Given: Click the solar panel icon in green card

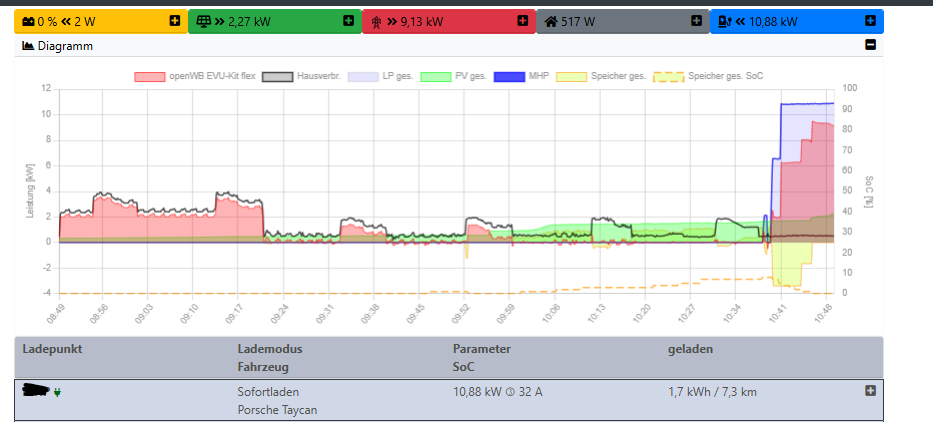Looking at the screenshot, I should point(203,22).
